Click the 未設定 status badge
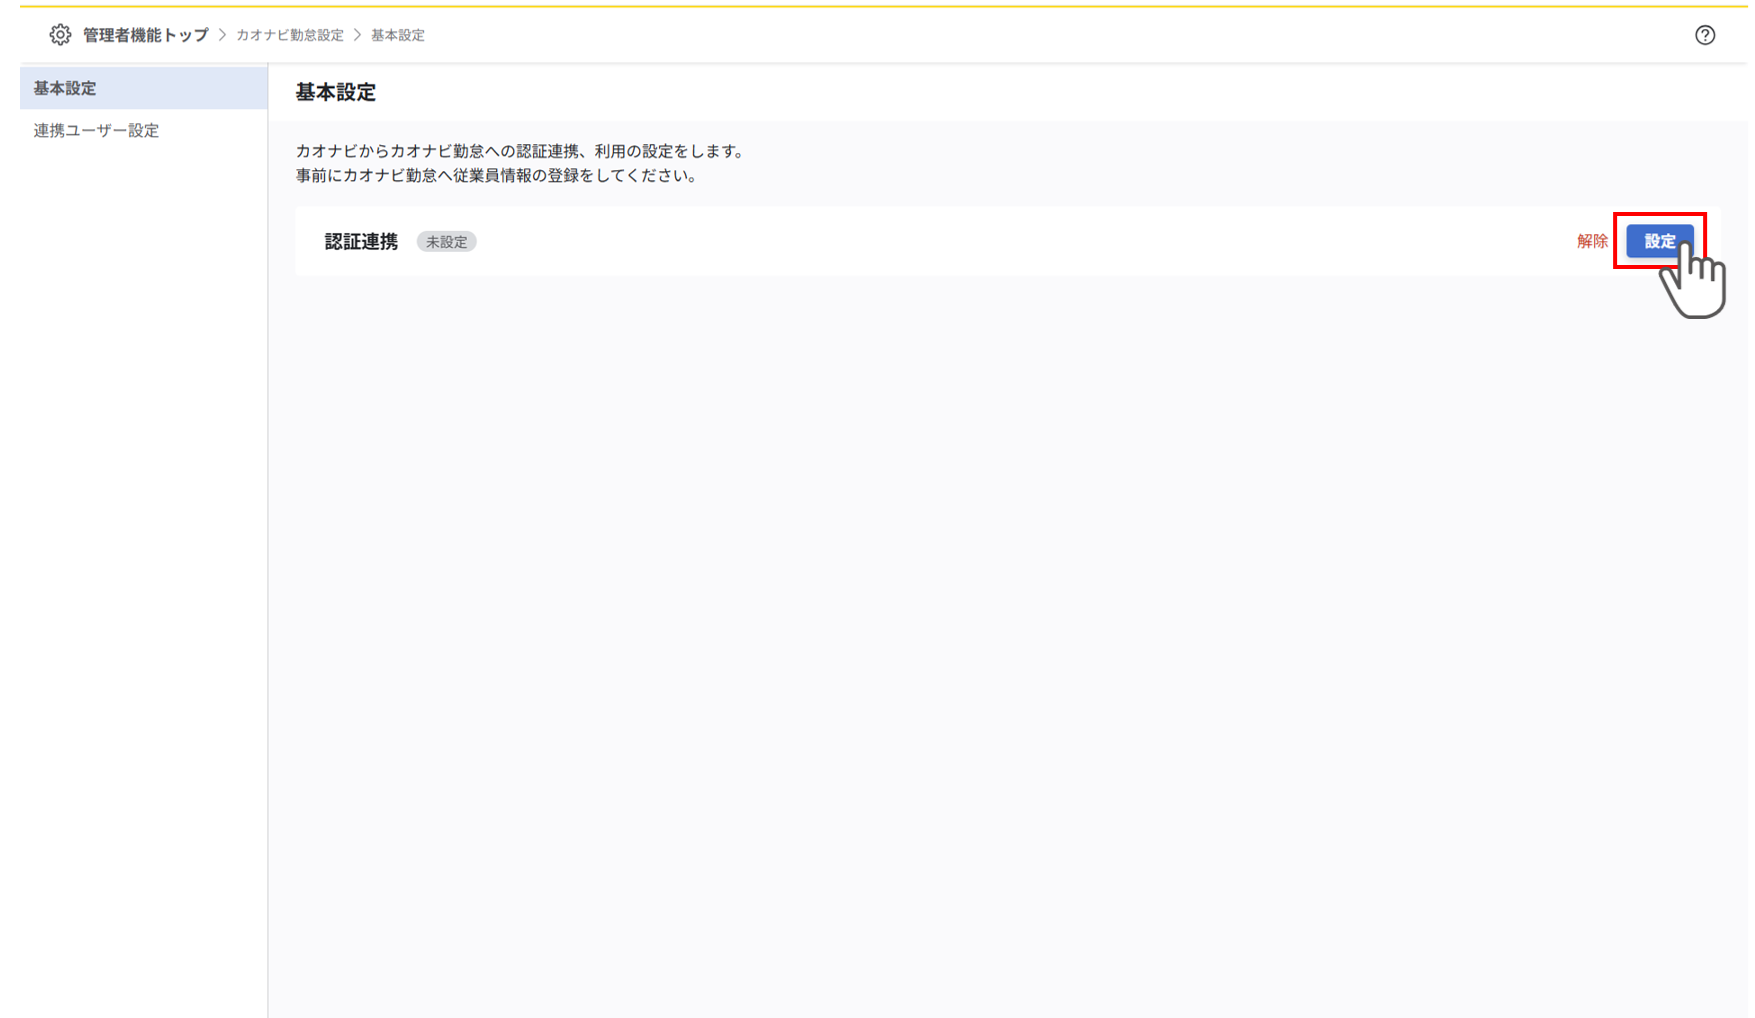The height and width of the screenshot is (1018, 1755). click(x=446, y=241)
